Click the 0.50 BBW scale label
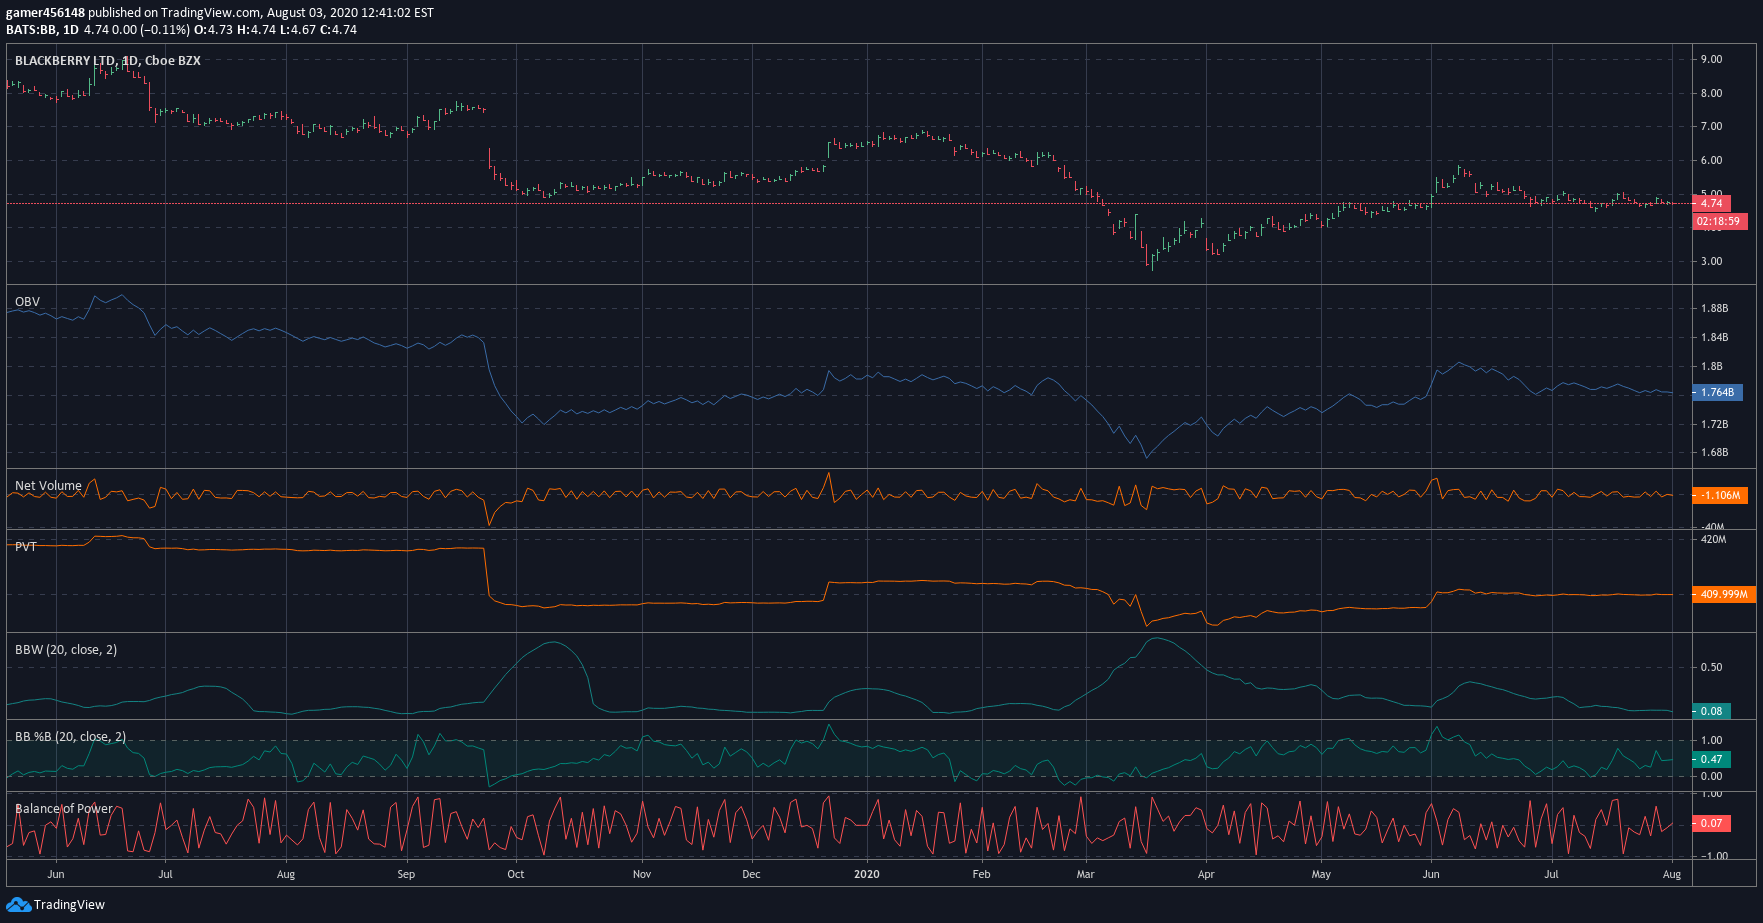The image size is (1763, 923). [x=1712, y=668]
